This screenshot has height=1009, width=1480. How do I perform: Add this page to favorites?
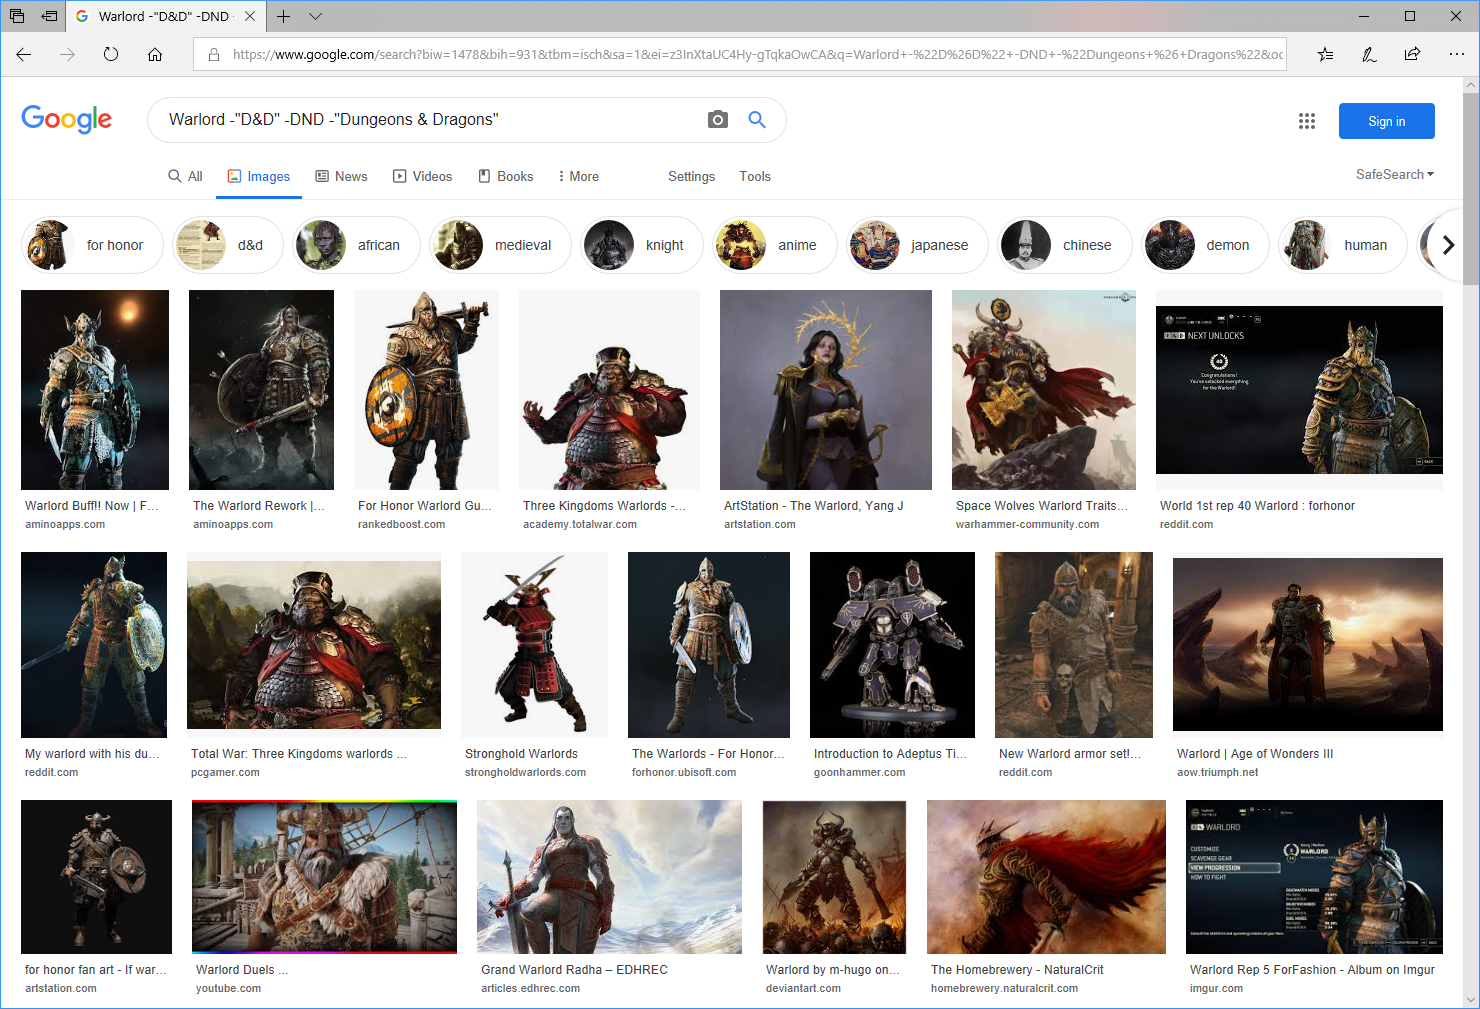point(1325,54)
